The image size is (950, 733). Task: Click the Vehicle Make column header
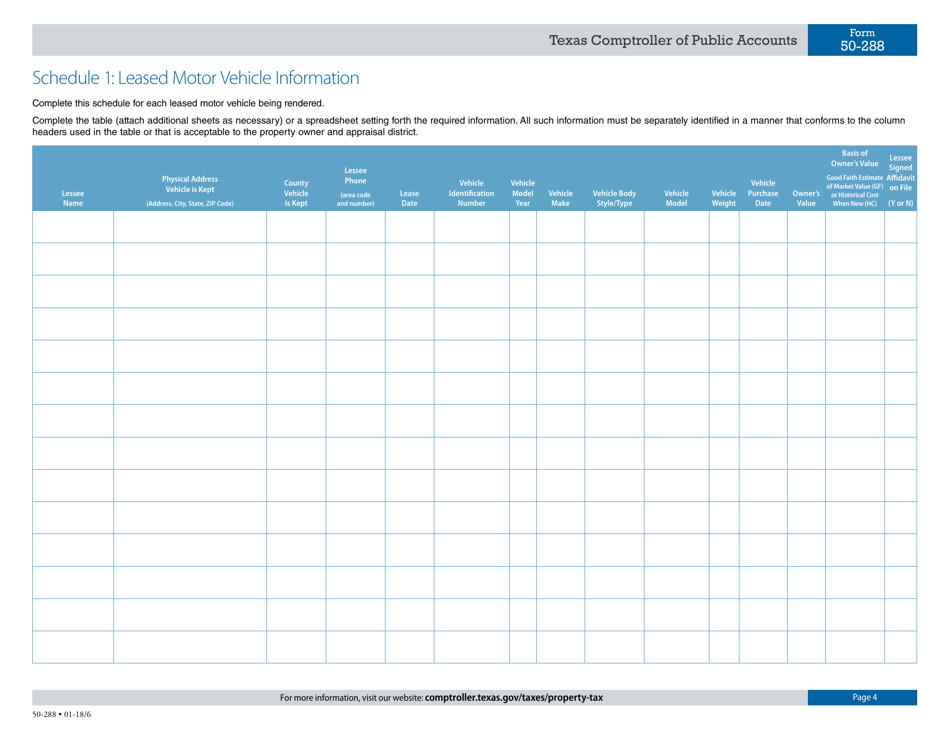pyautogui.click(x=560, y=197)
